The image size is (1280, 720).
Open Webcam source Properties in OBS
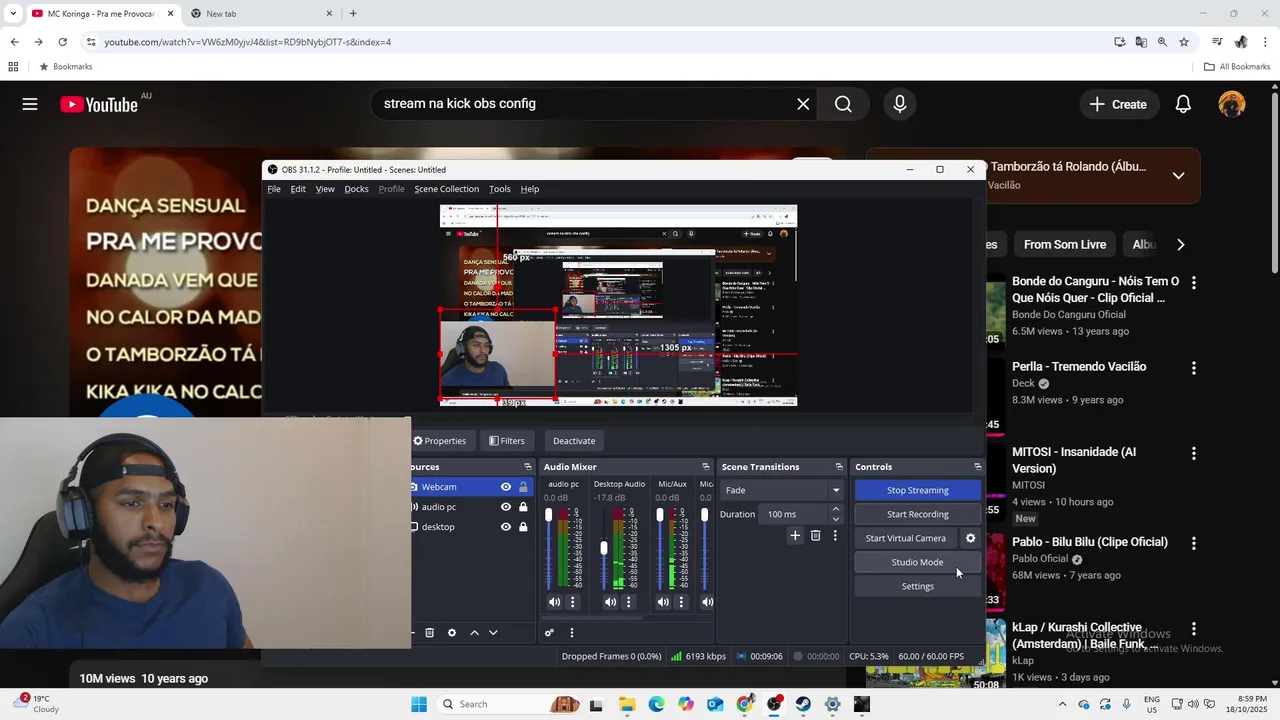439,441
